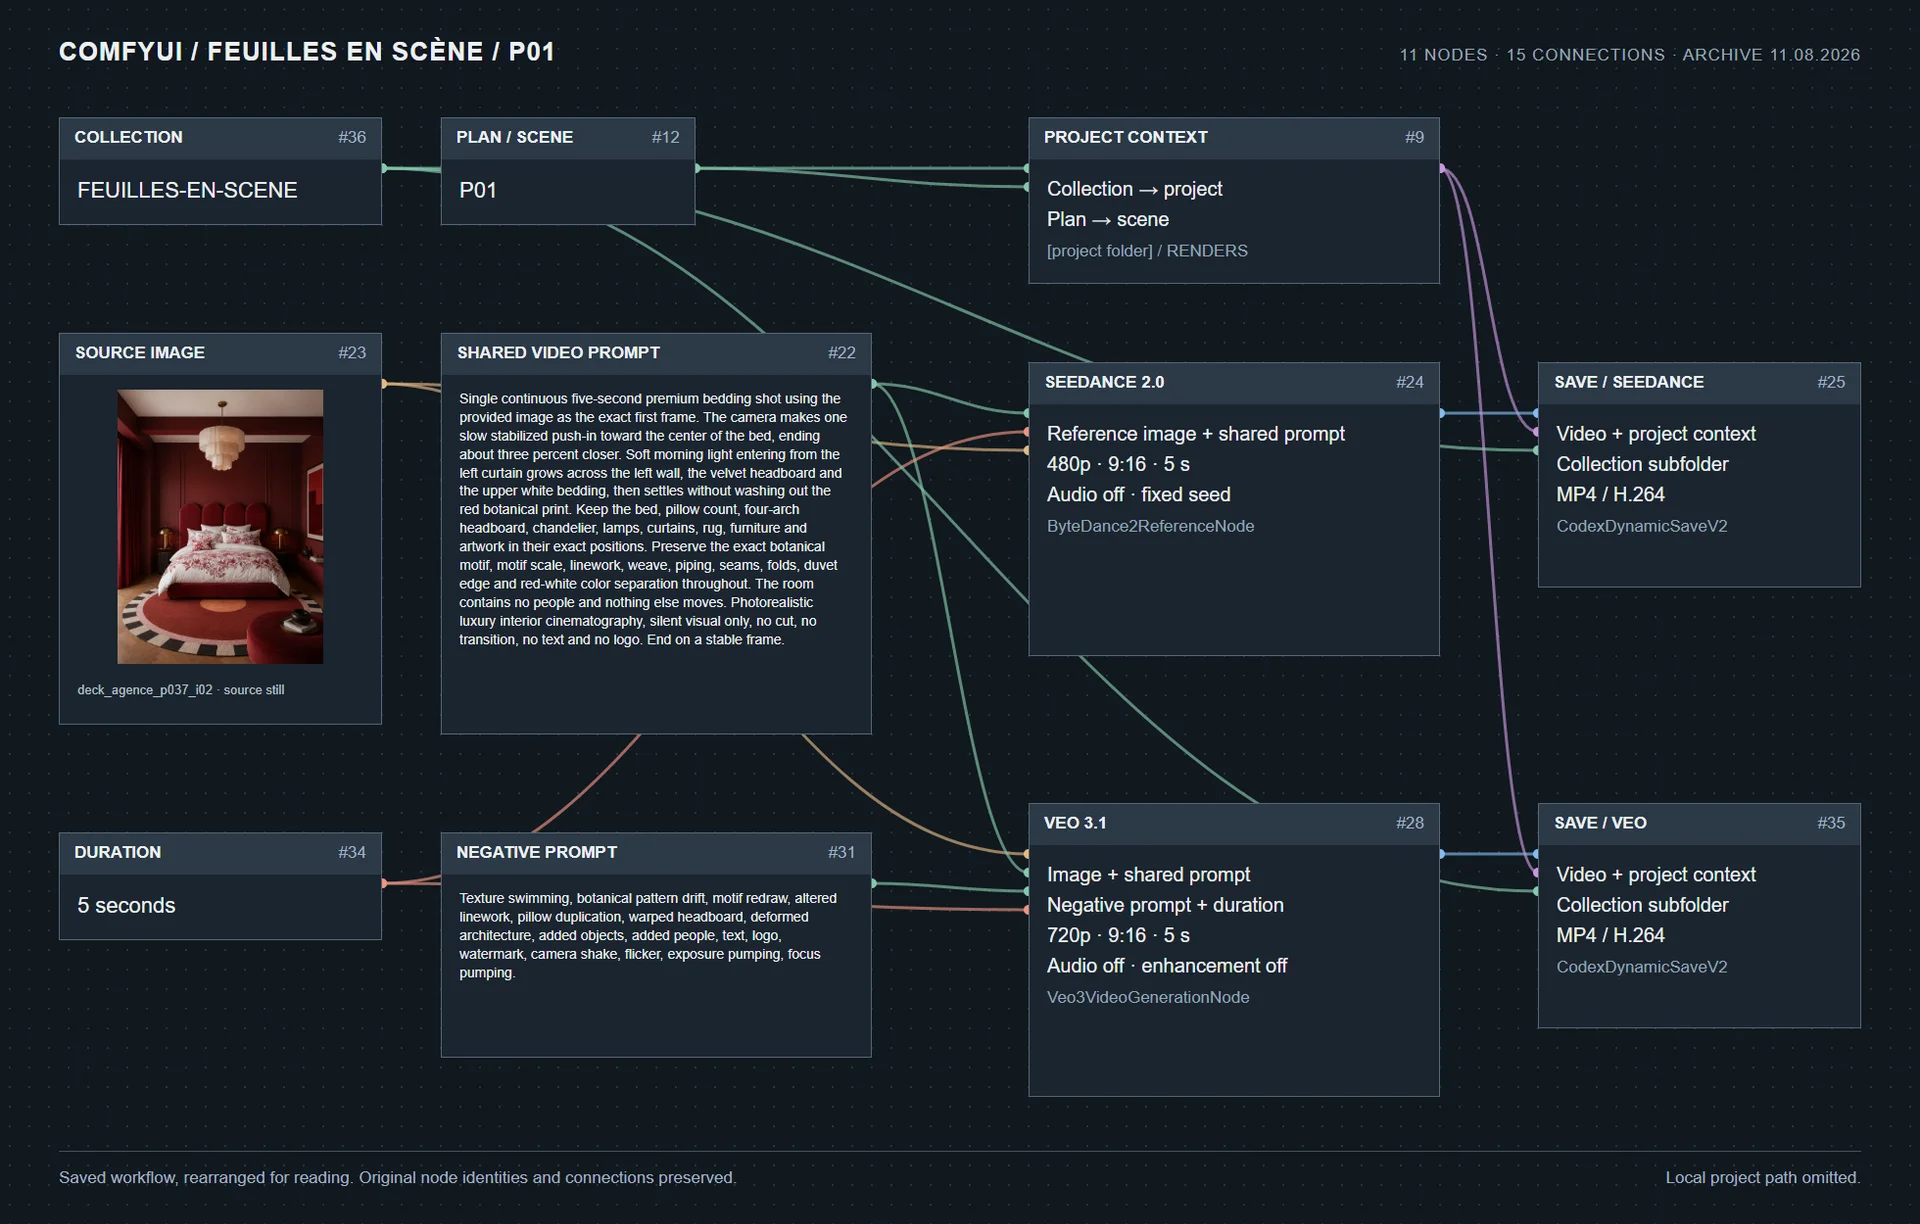Screen dimensions: 1920x1224
Task: Click the 'COMFYUI / FEUILLES EN SCÈNE / P01' title
Action: (x=307, y=52)
